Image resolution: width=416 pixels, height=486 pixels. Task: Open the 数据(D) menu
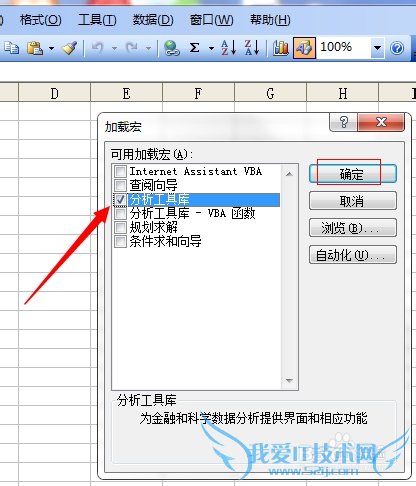coord(153,20)
